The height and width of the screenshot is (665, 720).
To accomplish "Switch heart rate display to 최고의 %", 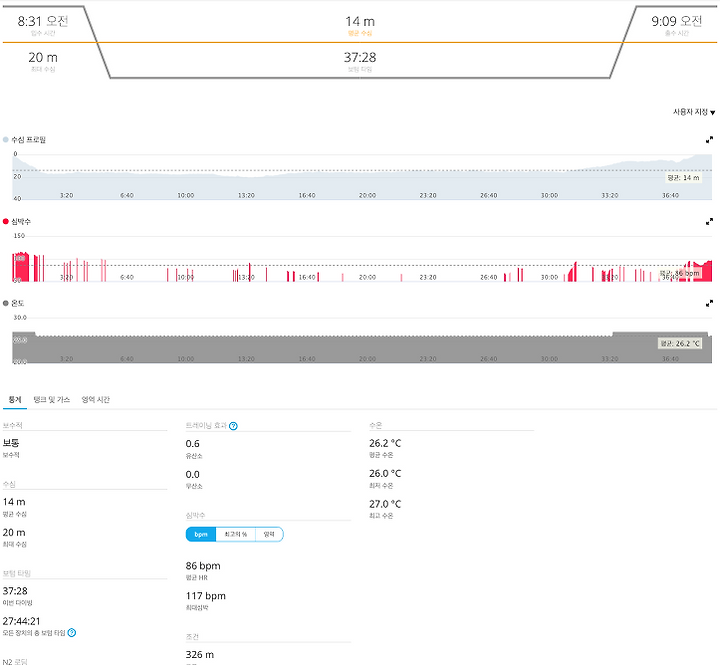I will (236, 535).
